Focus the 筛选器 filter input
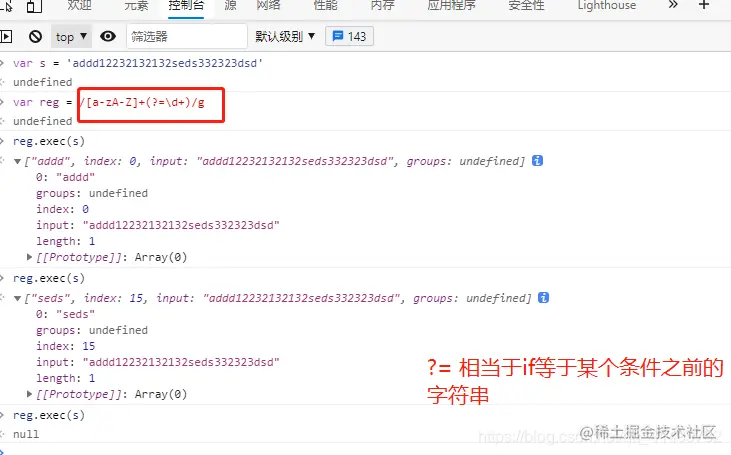Screen dimensions: 731x455 point(186,36)
